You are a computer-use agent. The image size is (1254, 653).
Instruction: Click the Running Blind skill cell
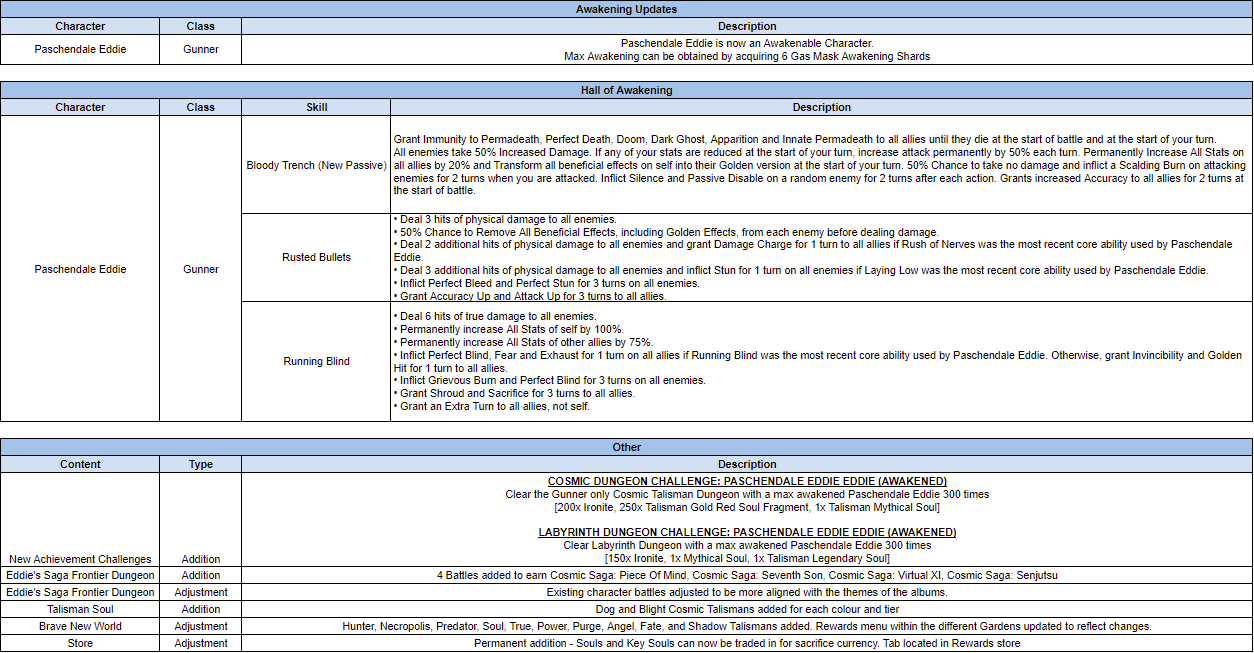[316, 361]
